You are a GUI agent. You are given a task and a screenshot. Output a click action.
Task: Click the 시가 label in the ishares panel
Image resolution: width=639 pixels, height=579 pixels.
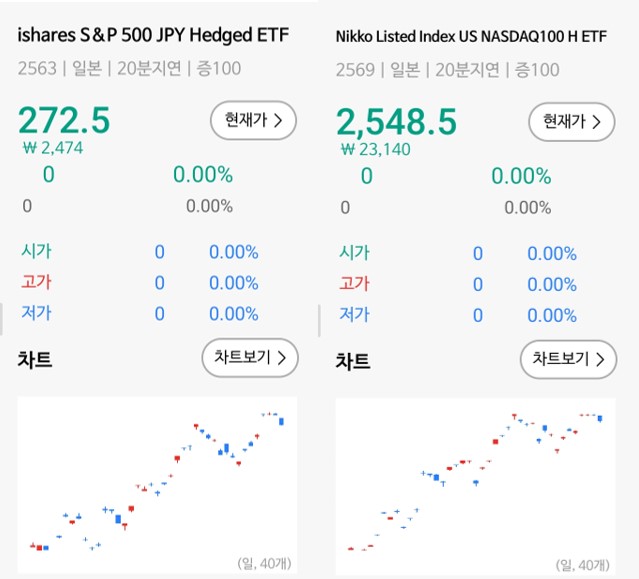36,251
